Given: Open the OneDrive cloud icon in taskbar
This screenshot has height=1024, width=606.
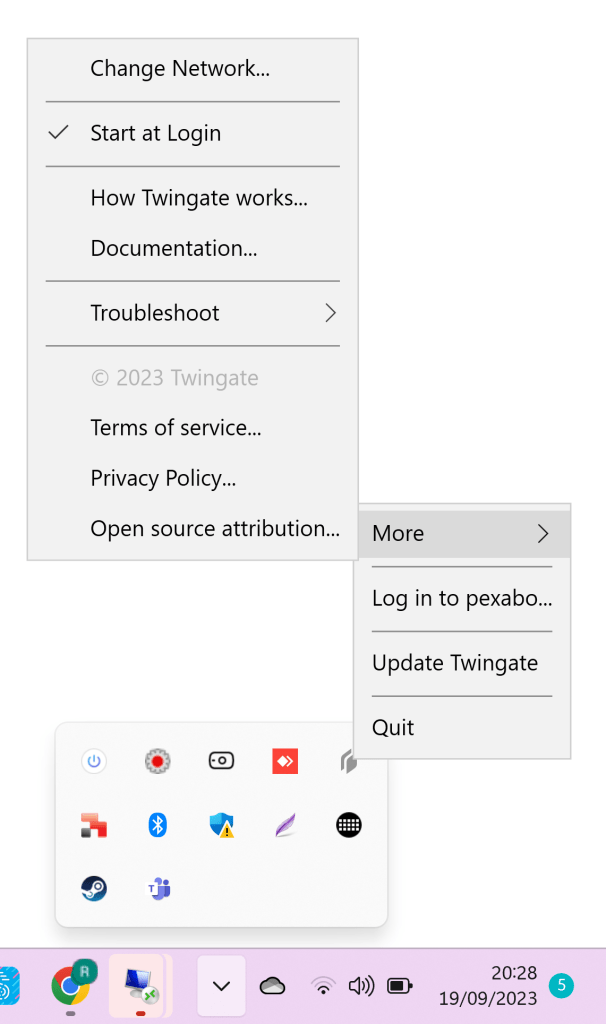Looking at the screenshot, I should click(272, 986).
